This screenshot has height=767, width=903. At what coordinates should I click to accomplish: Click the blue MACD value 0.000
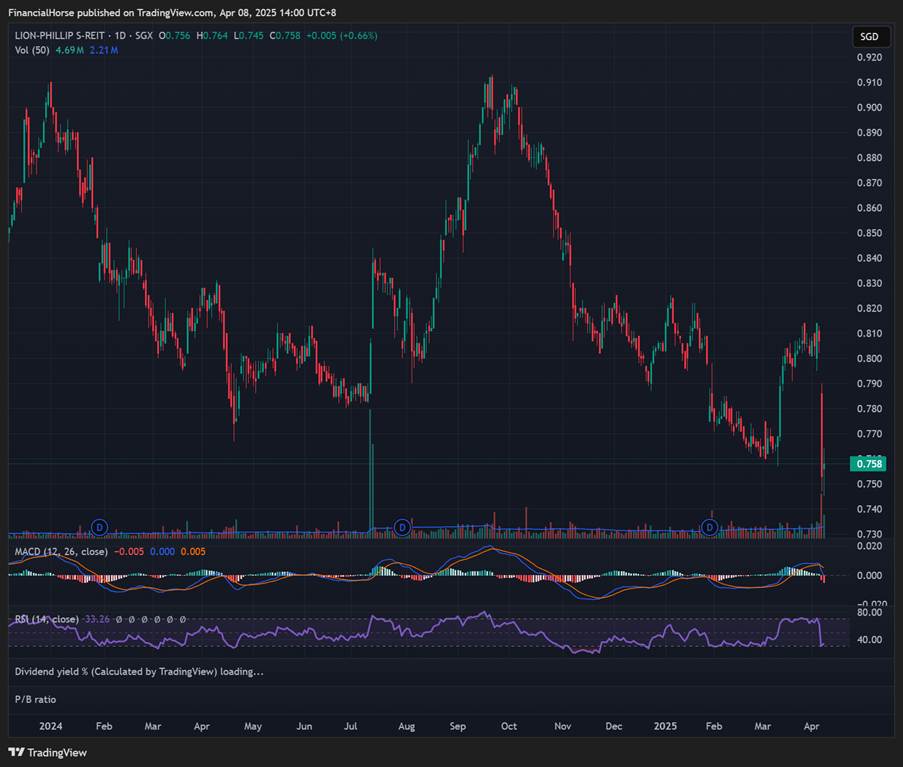tap(162, 552)
